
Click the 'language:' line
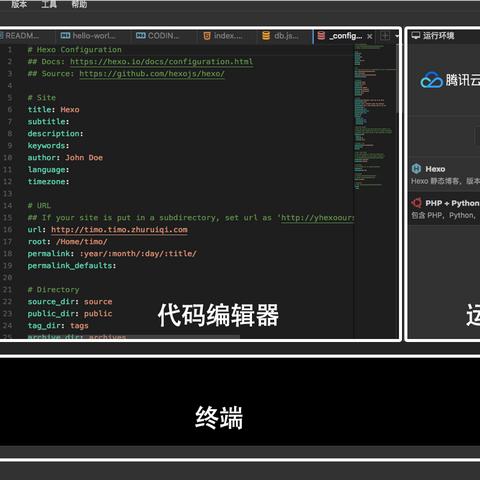(x=48, y=170)
